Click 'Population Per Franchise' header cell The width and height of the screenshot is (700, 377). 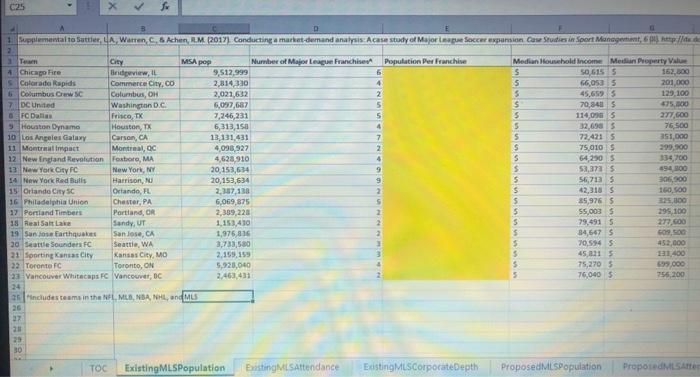click(x=447, y=61)
